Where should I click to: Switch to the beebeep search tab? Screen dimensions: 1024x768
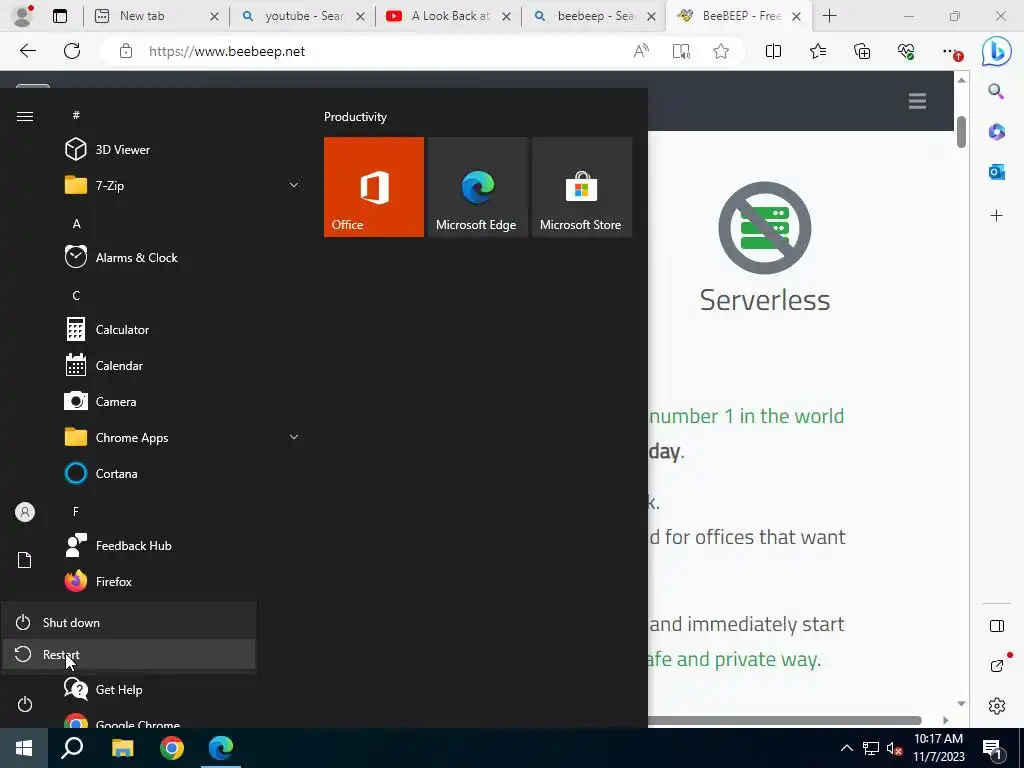click(x=594, y=16)
